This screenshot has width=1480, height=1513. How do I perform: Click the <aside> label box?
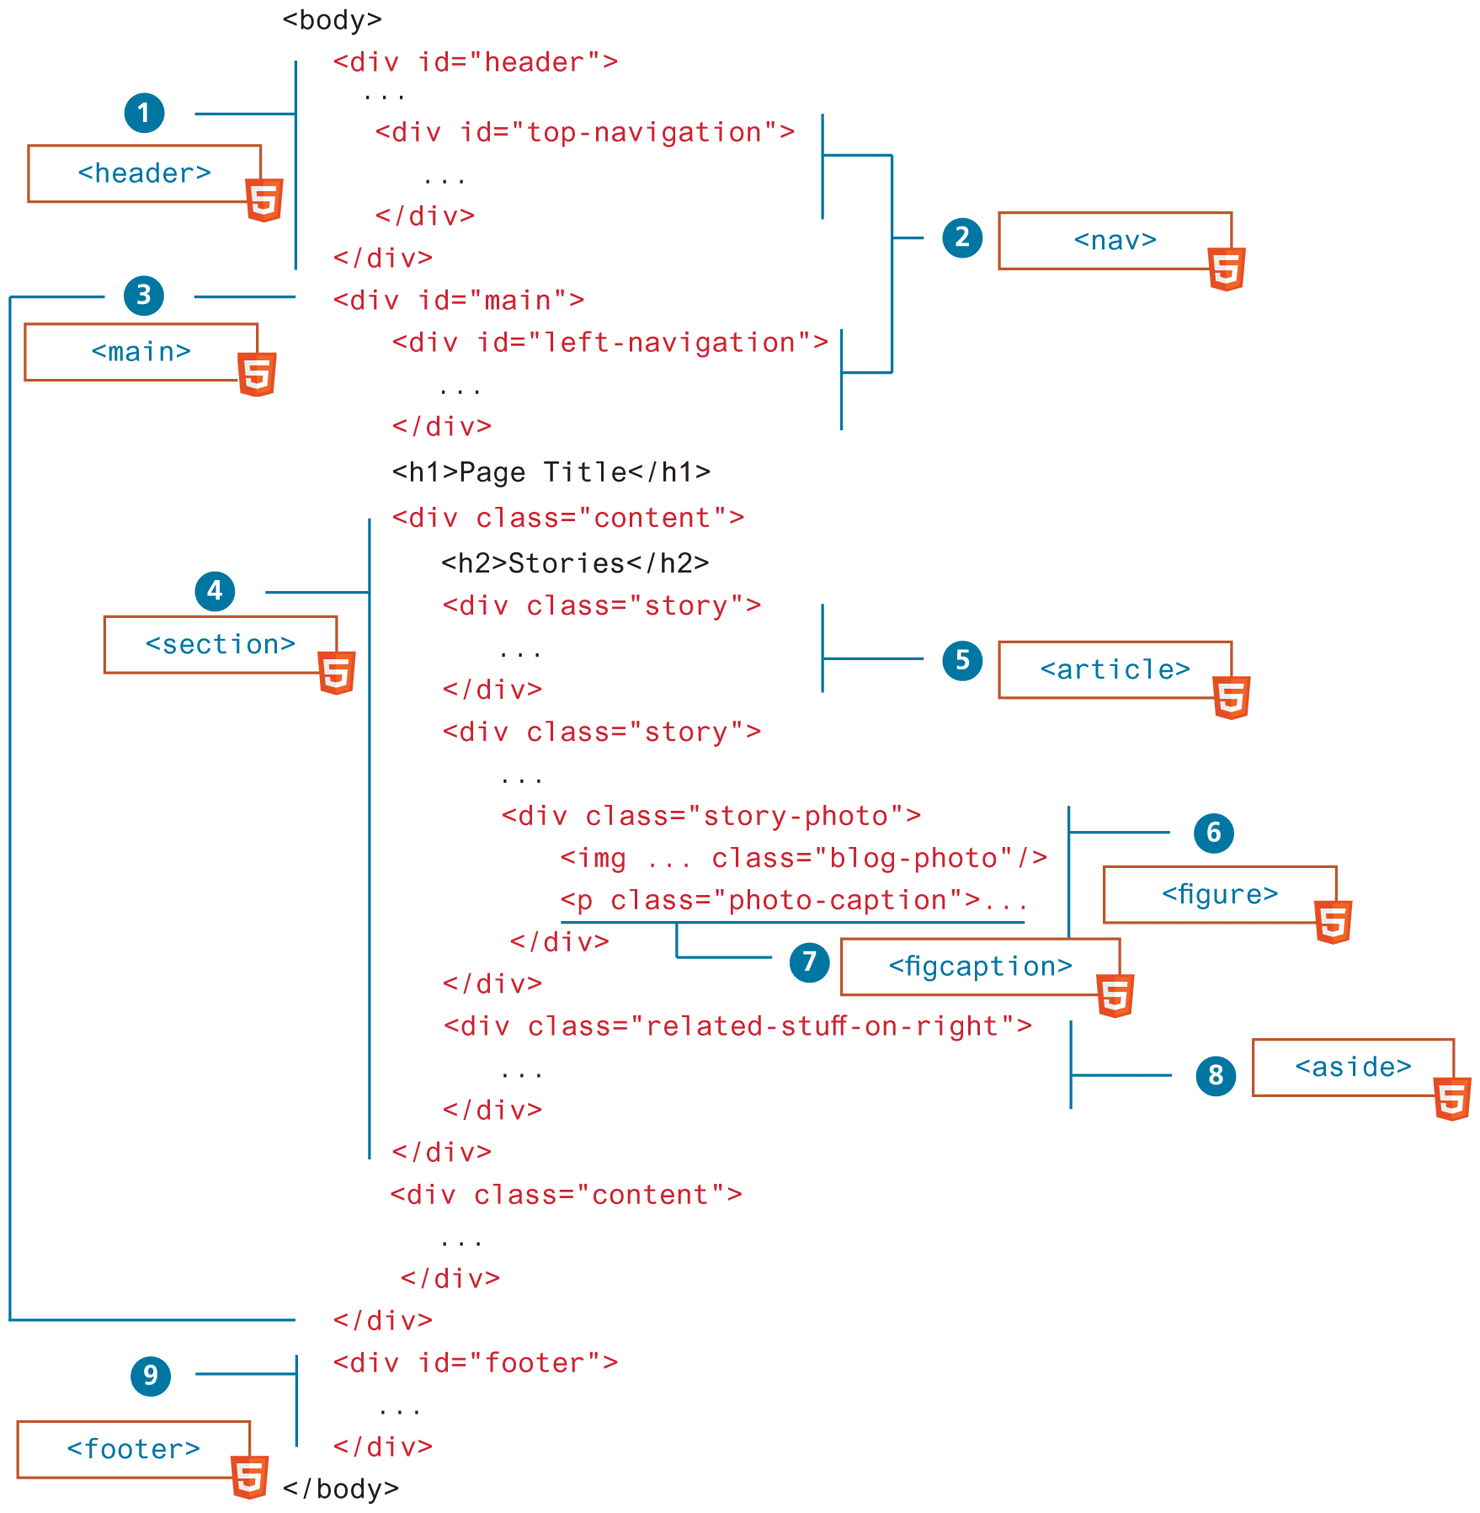[1352, 1067]
